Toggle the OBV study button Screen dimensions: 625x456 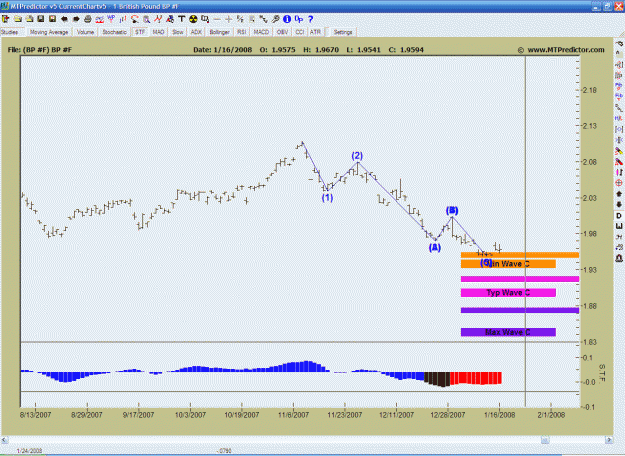pyautogui.click(x=282, y=32)
